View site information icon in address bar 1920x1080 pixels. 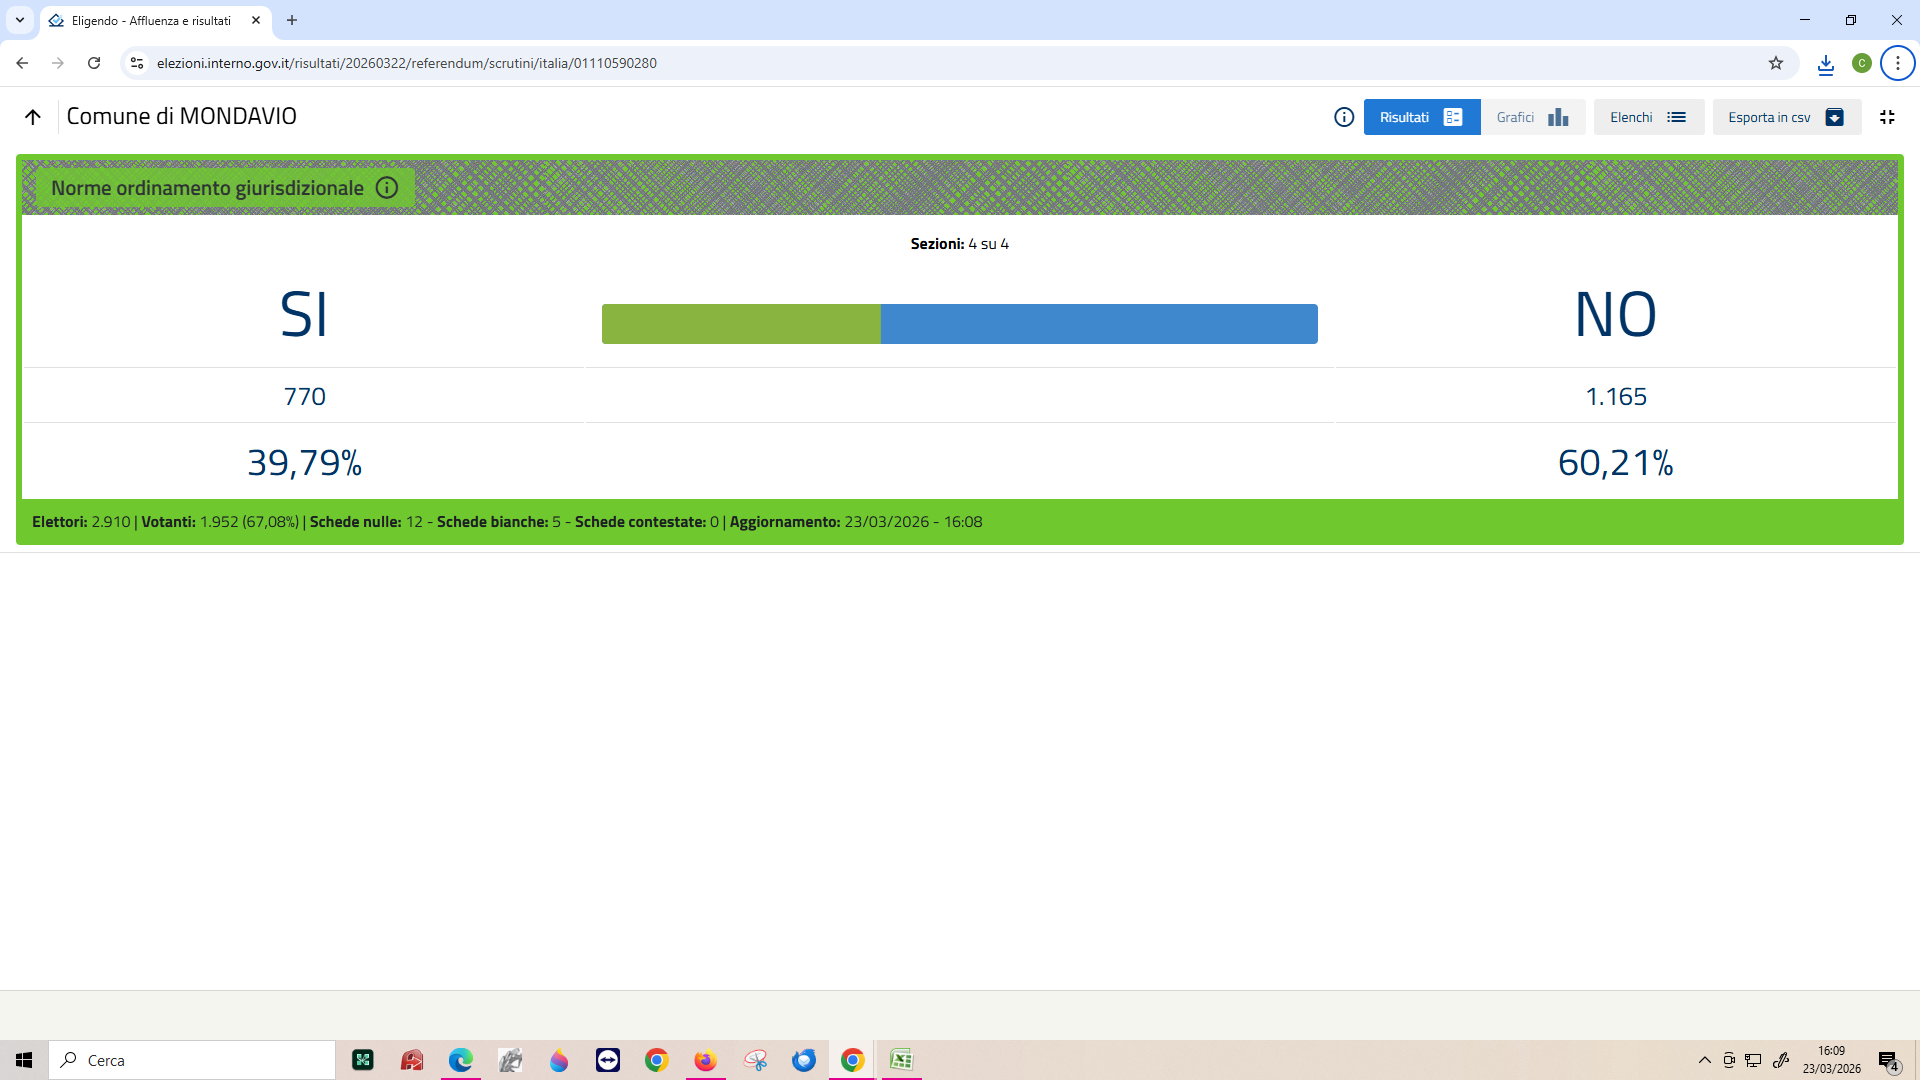[x=138, y=63]
